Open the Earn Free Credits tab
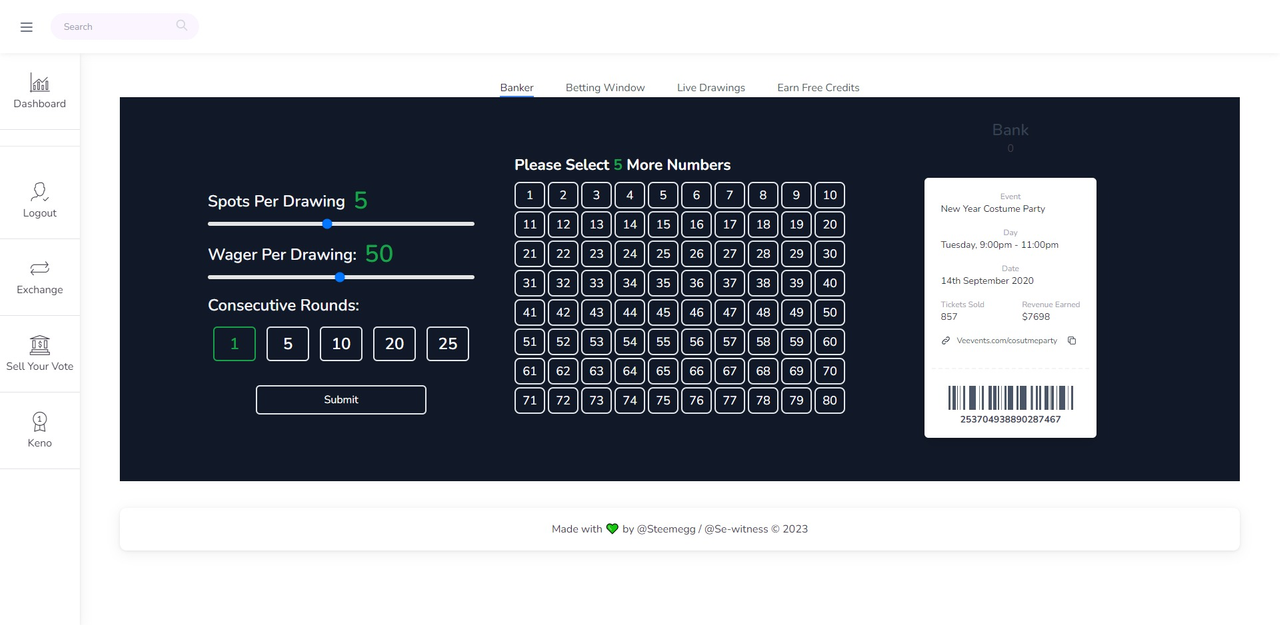The height and width of the screenshot is (625, 1280). [818, 88]
